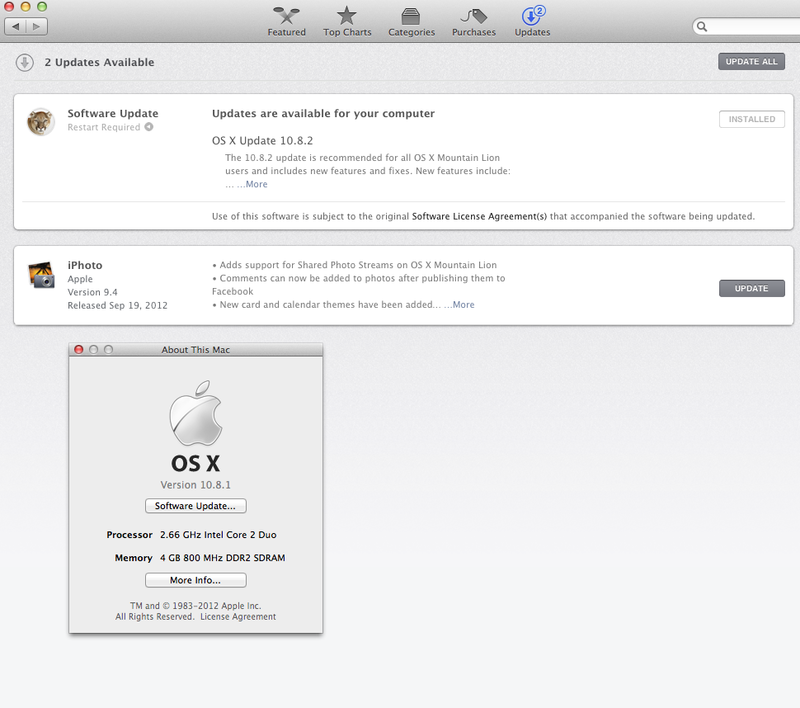This screenshot has width=800, height=708.
Task: Close the About This Mac window
Action: click(79, 349)
